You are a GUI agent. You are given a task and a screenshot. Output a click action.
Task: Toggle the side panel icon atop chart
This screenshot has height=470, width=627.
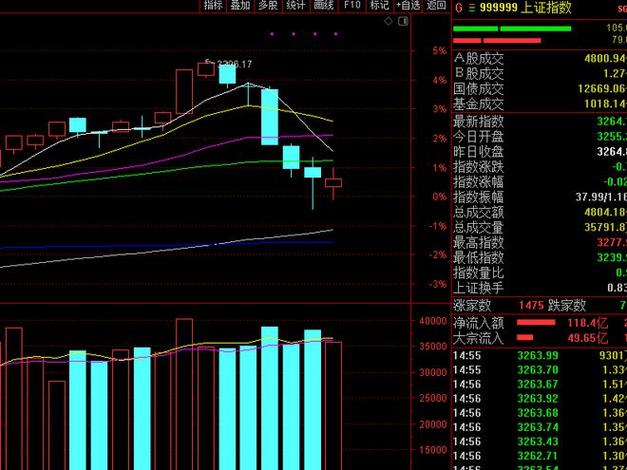(x=403, y=21)
